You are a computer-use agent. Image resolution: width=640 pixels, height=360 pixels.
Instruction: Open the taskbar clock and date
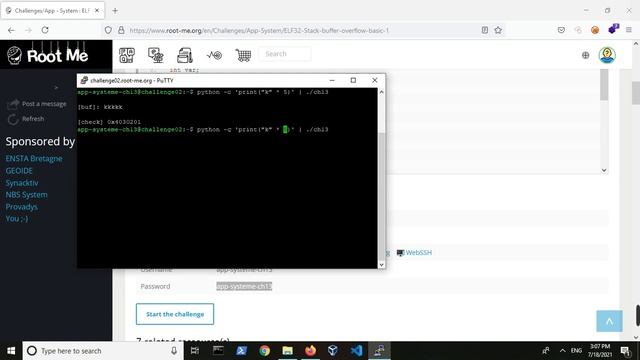click(600, 351)
